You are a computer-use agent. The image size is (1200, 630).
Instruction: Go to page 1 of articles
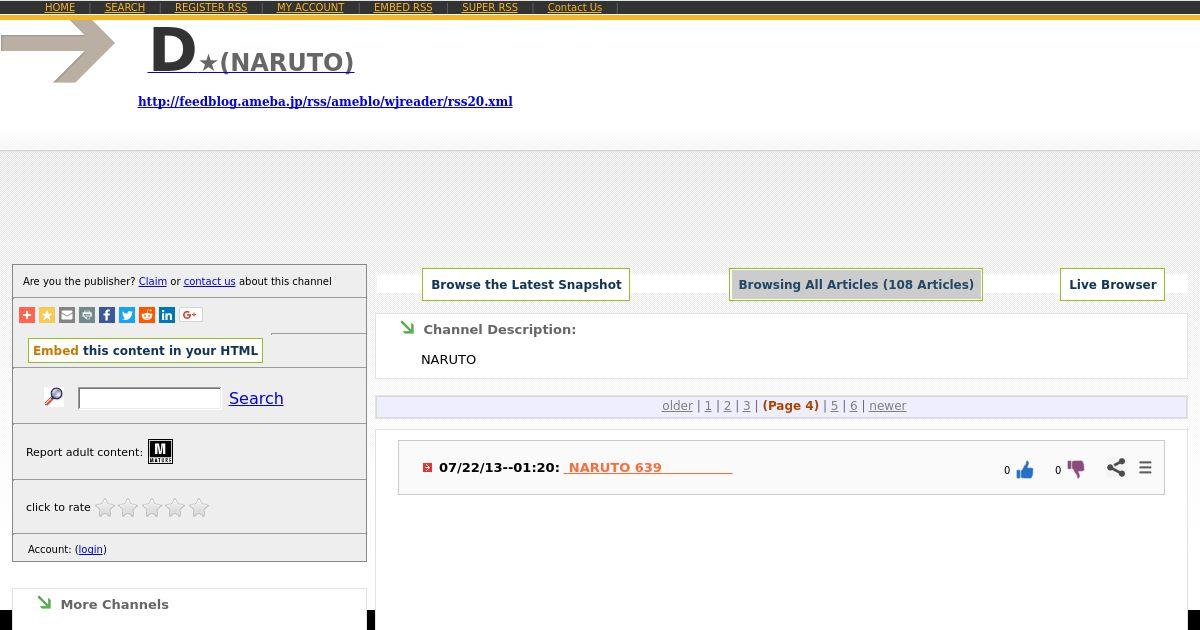708,406
